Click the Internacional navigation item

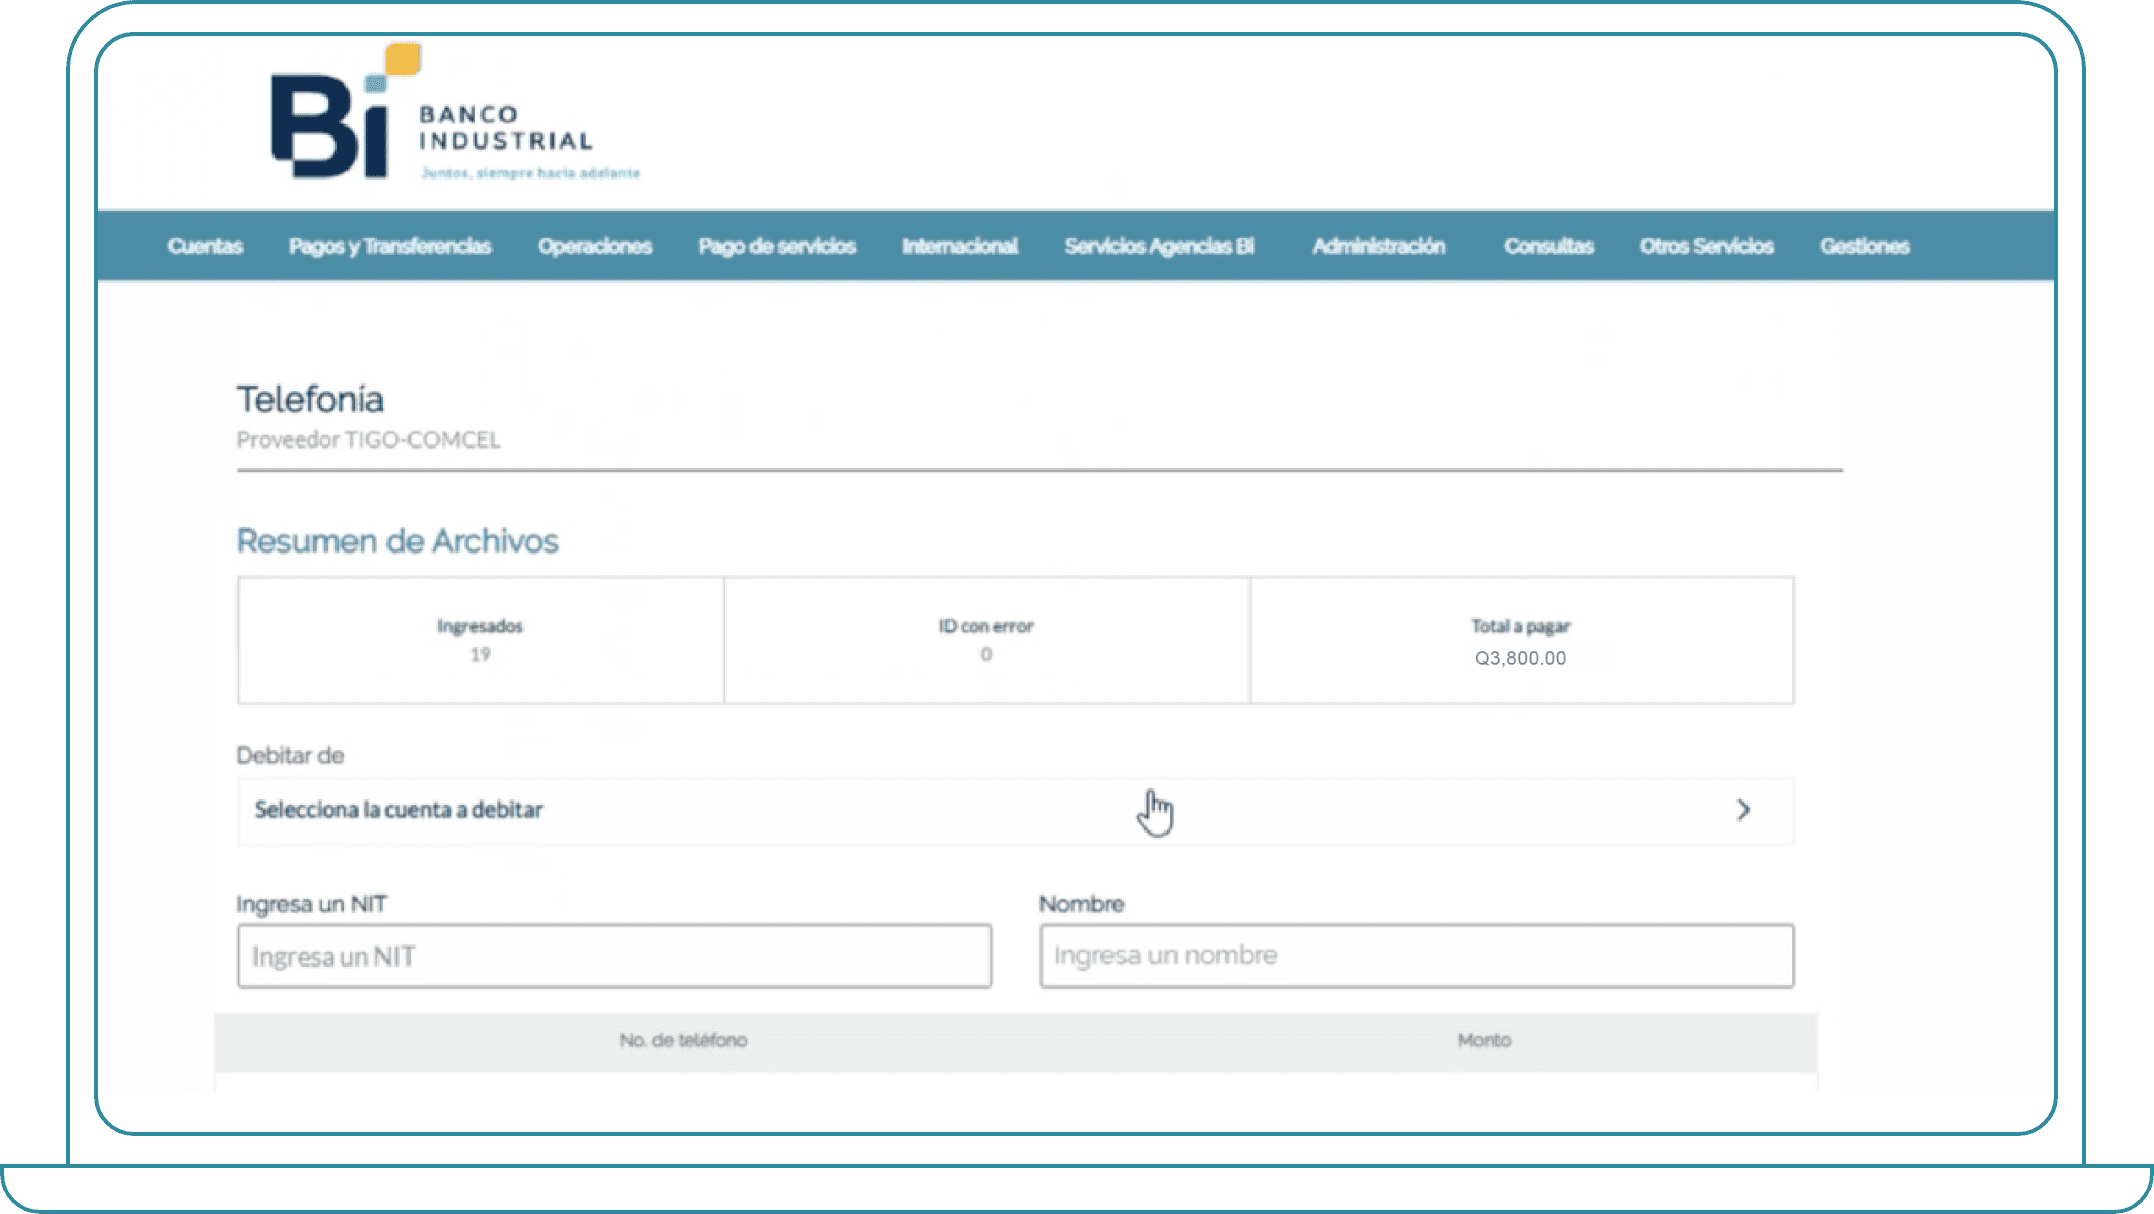pyautogui.click(x=959, y=246)
